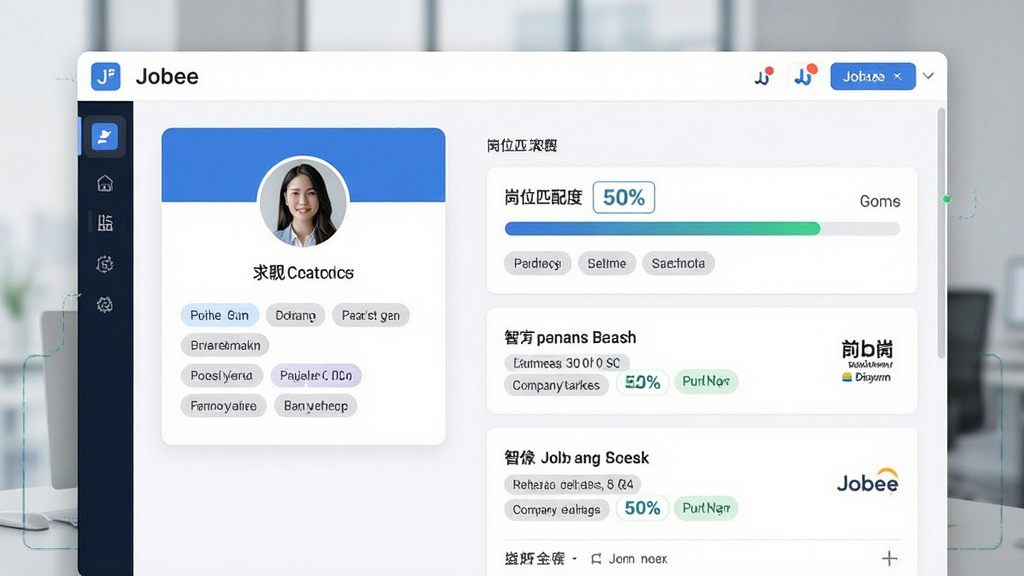
Task: Click the 'Rehearao oelhaes, 8 Q4' tag
Action: point(573,485)
